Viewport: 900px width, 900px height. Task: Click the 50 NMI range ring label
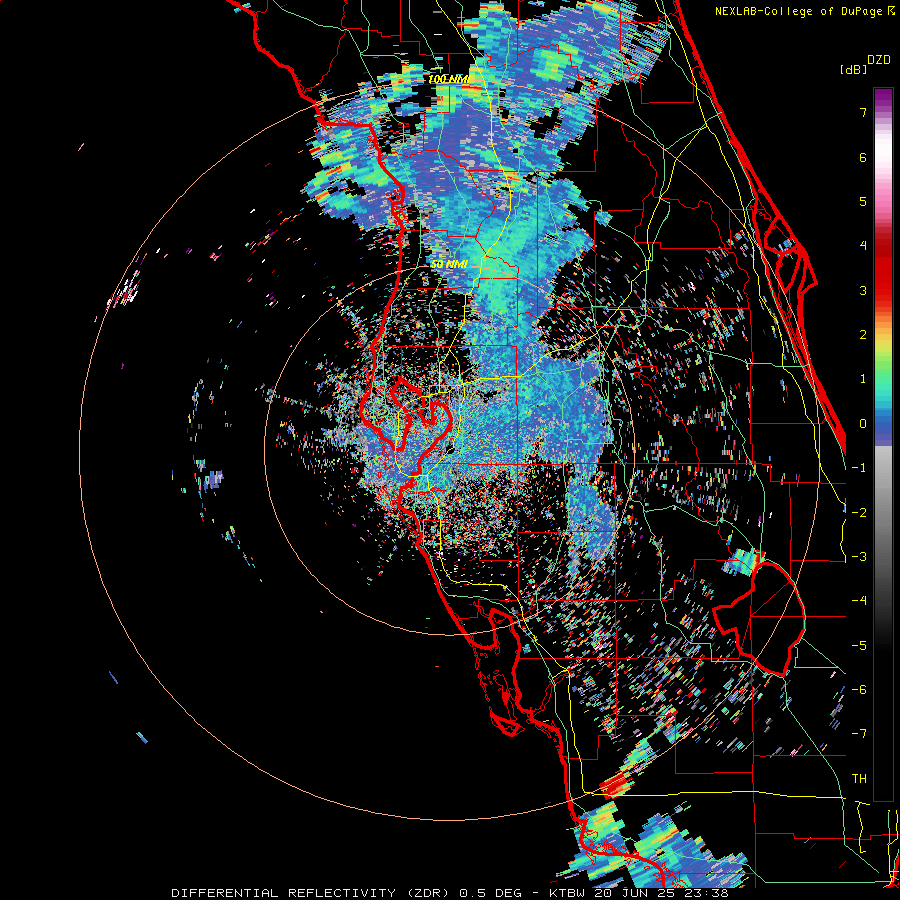click(x=449, y=265)
